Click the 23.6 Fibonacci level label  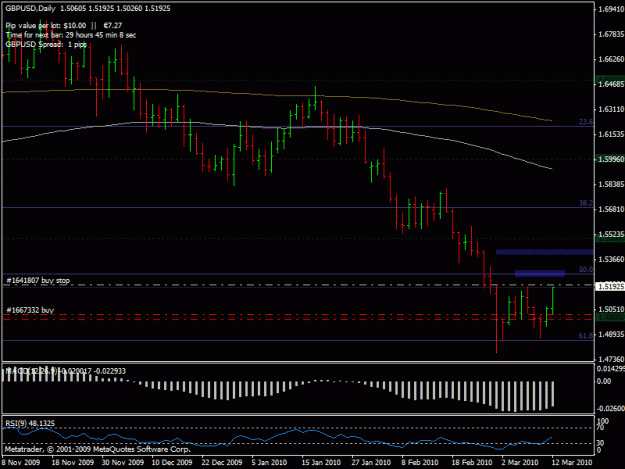click(x=586, y=122)
